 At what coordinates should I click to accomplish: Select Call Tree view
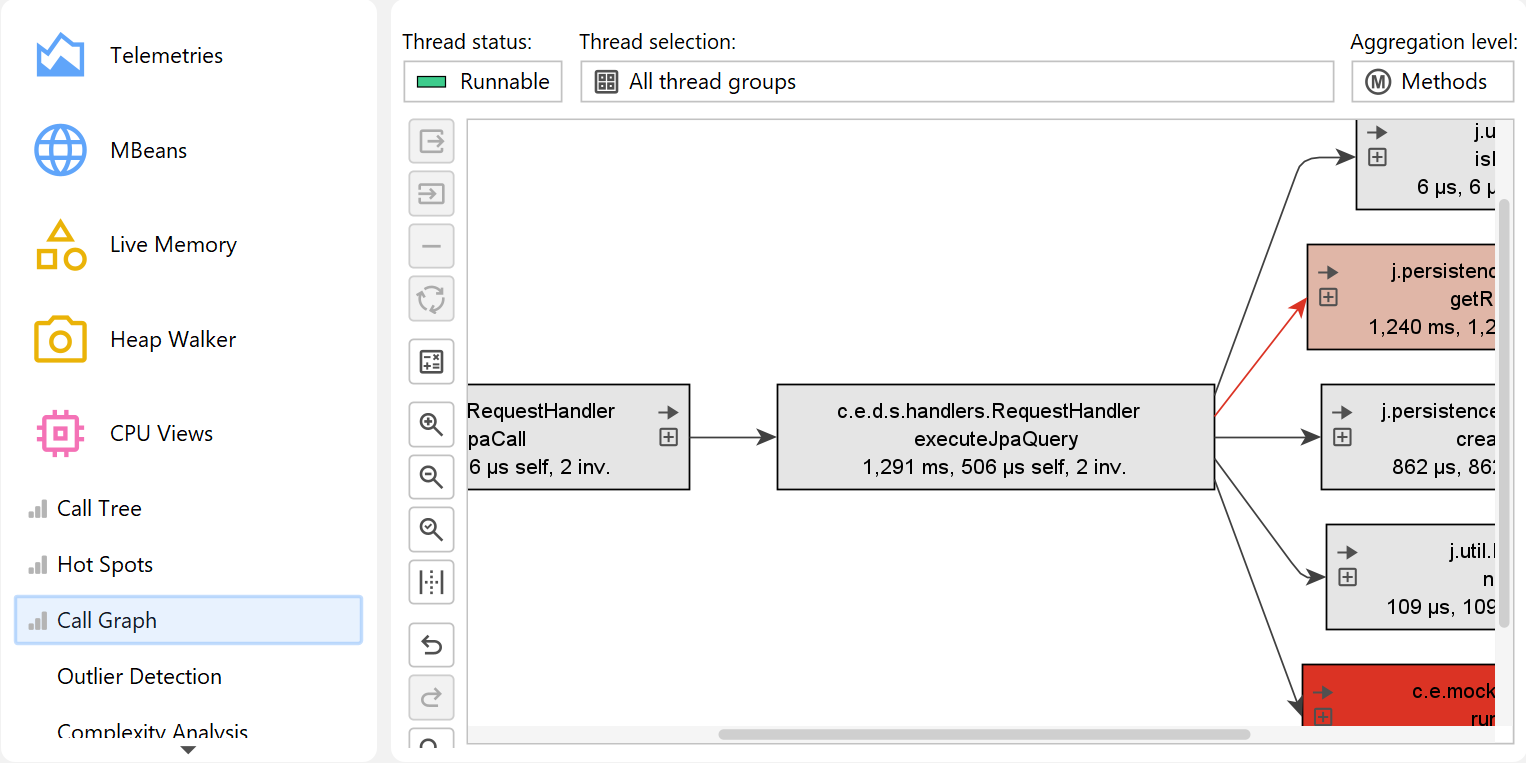click(99, 509)
